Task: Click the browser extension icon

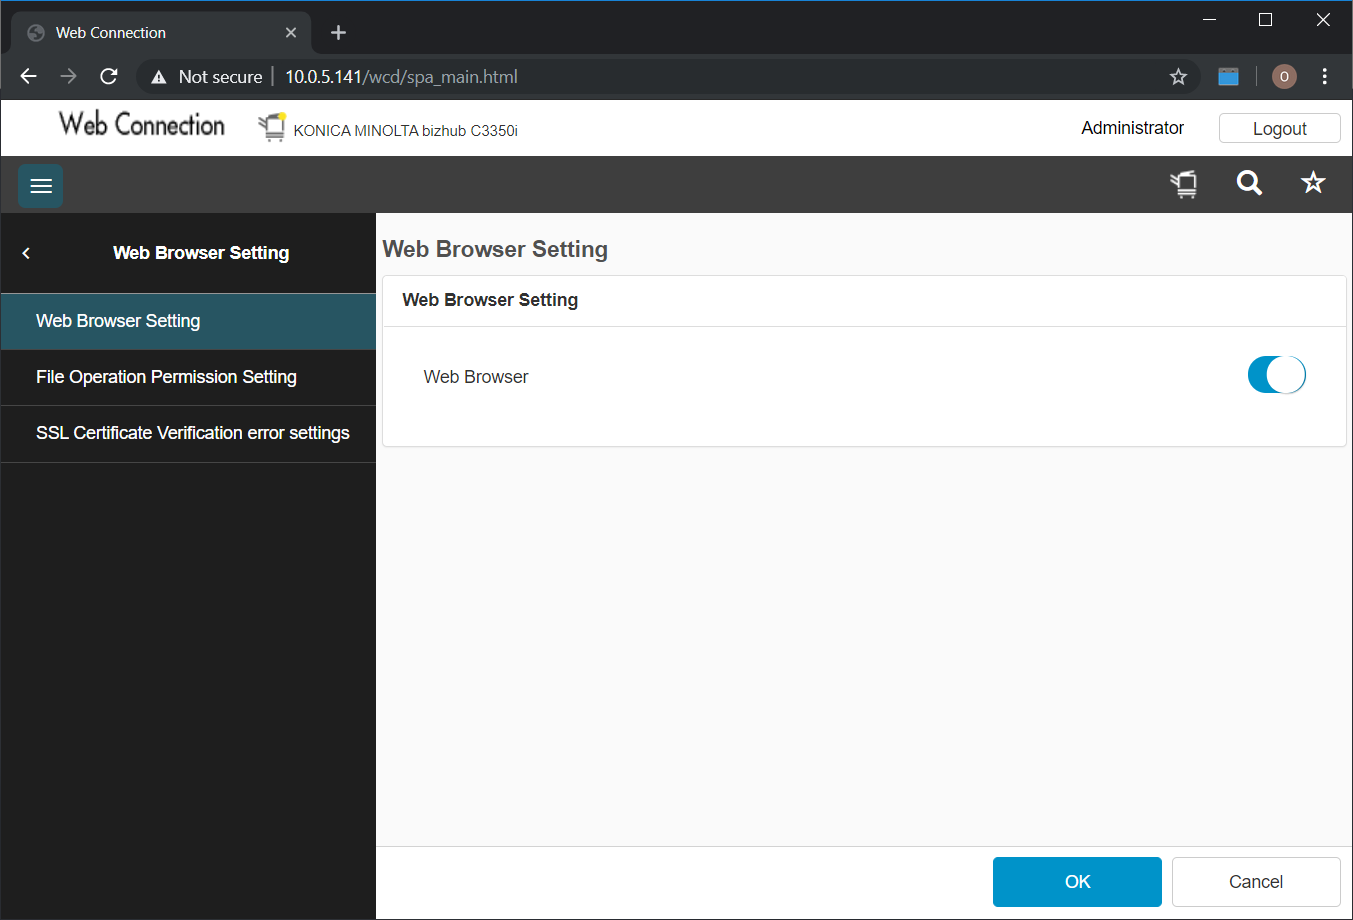Action: pos(1228,77)
